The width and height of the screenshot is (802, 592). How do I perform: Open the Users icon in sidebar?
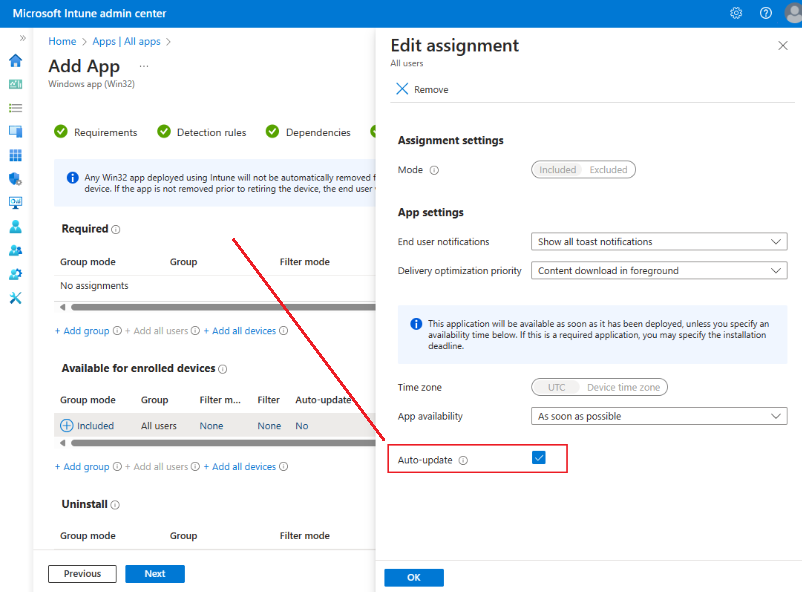point(15,226)
